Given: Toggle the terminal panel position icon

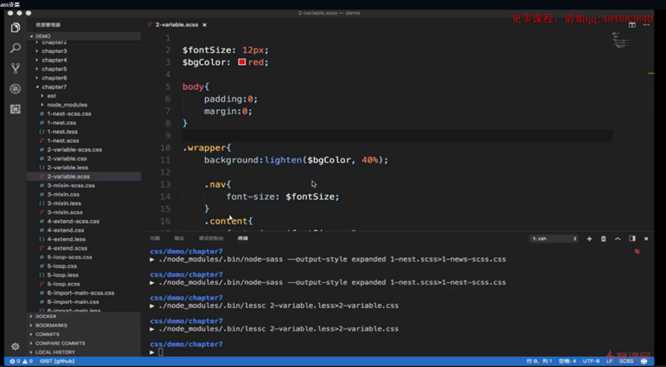Looking at the screenshot, I should coord(632,239).
